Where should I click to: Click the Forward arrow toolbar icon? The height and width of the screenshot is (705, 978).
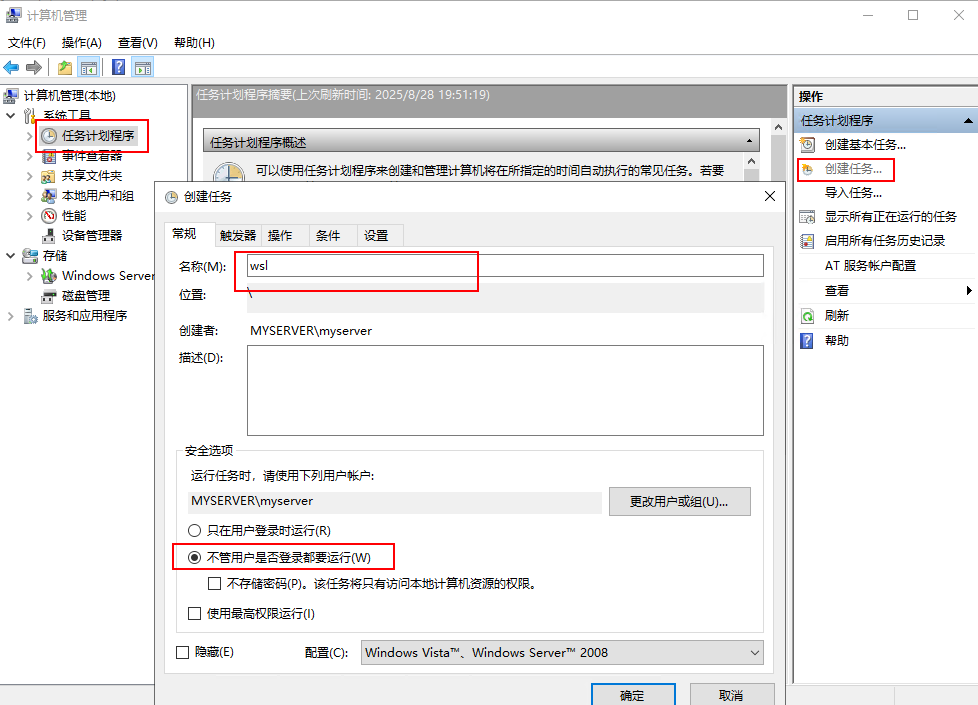(34, 67)
